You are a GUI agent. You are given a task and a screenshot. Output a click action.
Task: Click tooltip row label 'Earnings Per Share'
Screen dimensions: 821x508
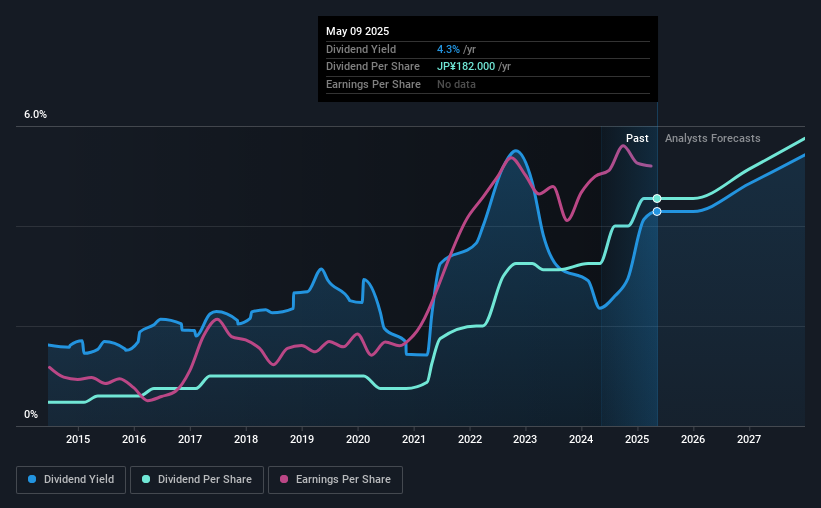pyautogui.click(x=373, y=84)
